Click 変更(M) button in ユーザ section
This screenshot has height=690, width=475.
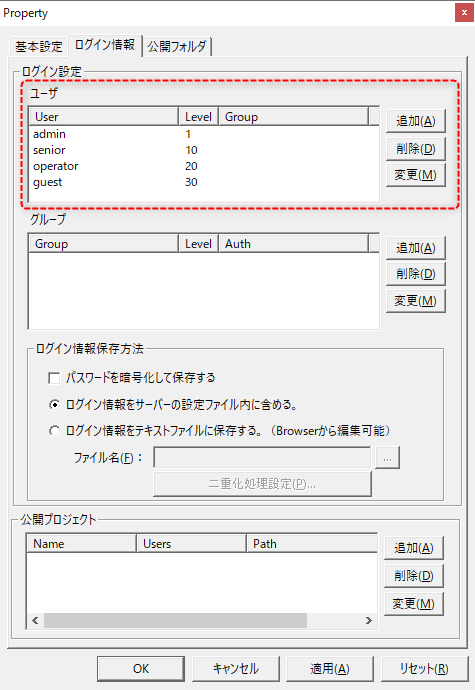416,175
